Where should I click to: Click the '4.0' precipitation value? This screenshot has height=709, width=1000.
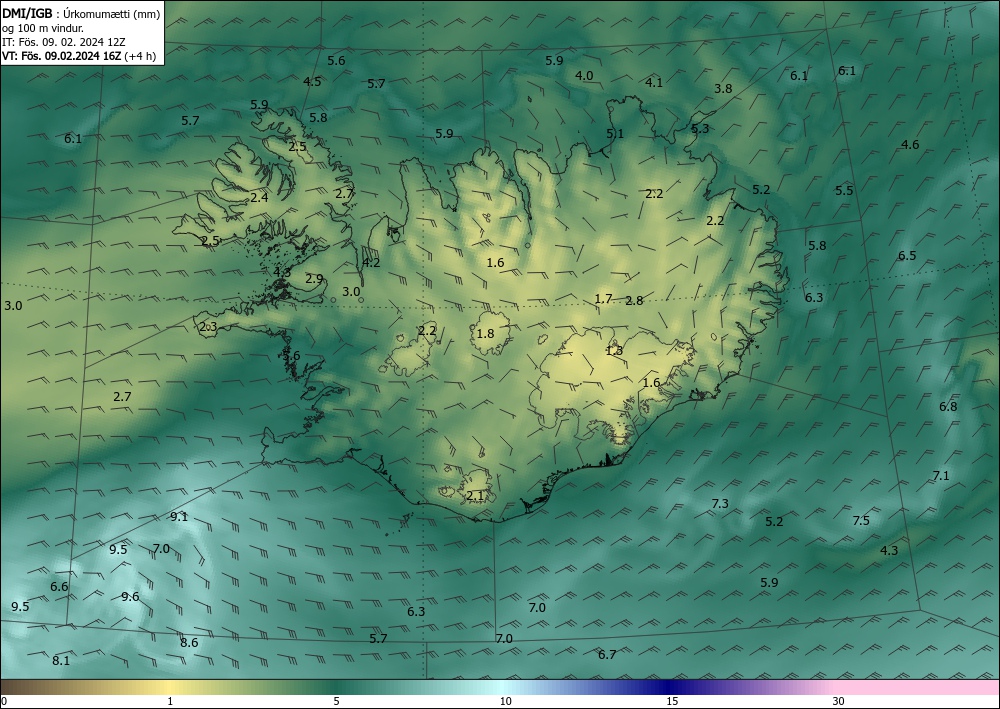(x=584, y=76)
